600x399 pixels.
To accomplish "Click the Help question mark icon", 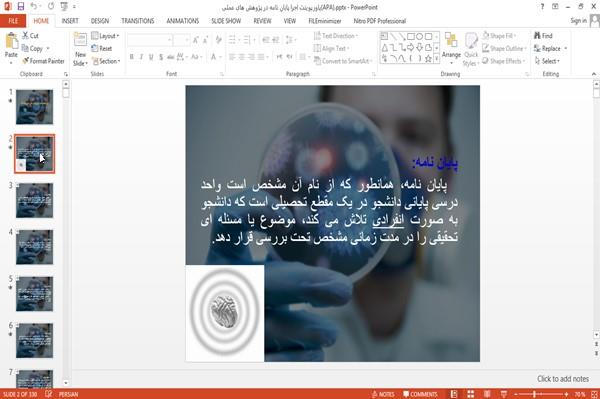I will pyautogui.click(x=542, y=7).
